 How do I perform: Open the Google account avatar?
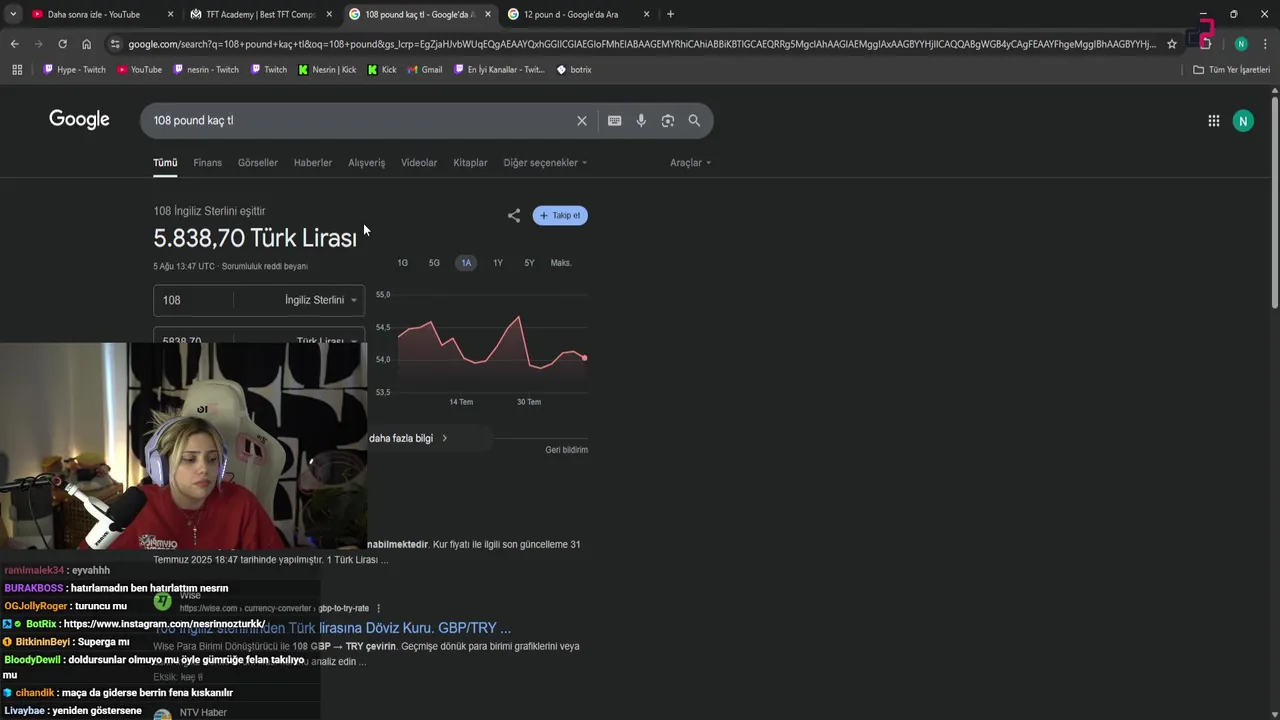pyautogui.click(x=1243, y=121)
